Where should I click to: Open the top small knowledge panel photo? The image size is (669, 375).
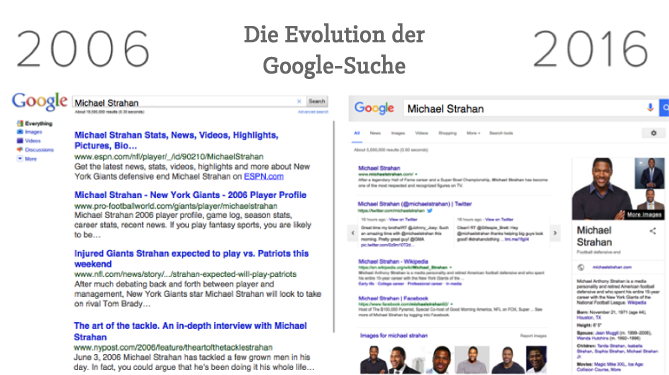(x=649, y=173)
